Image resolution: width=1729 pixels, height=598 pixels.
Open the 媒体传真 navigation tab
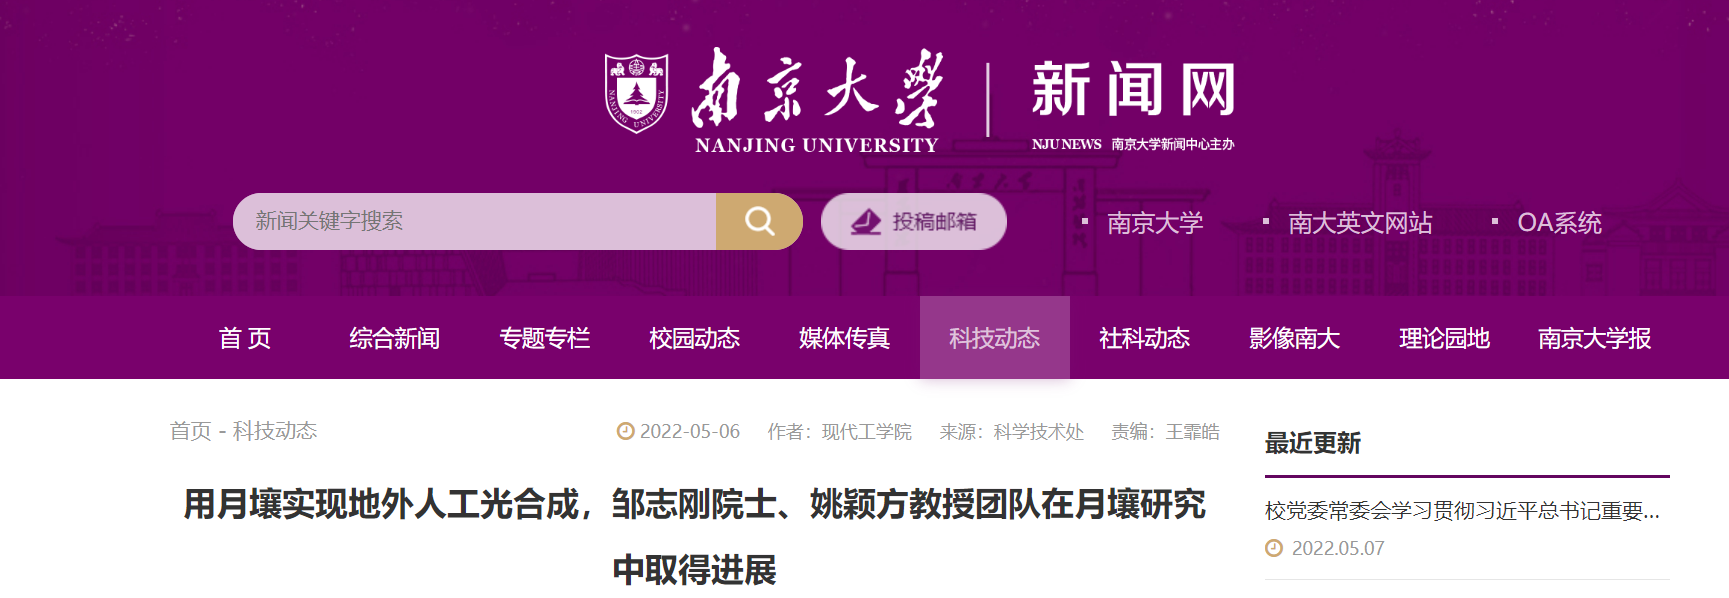point(845,338)
